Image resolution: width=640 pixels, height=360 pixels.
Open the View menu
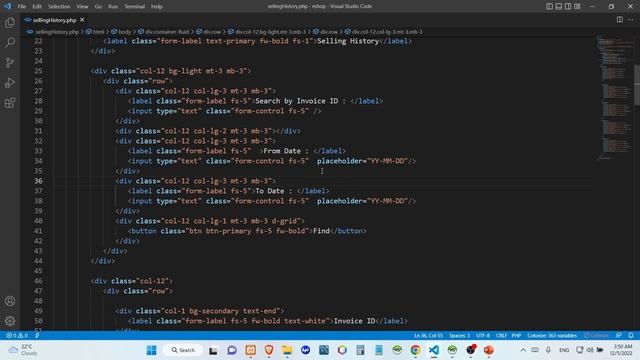[82, 7]
